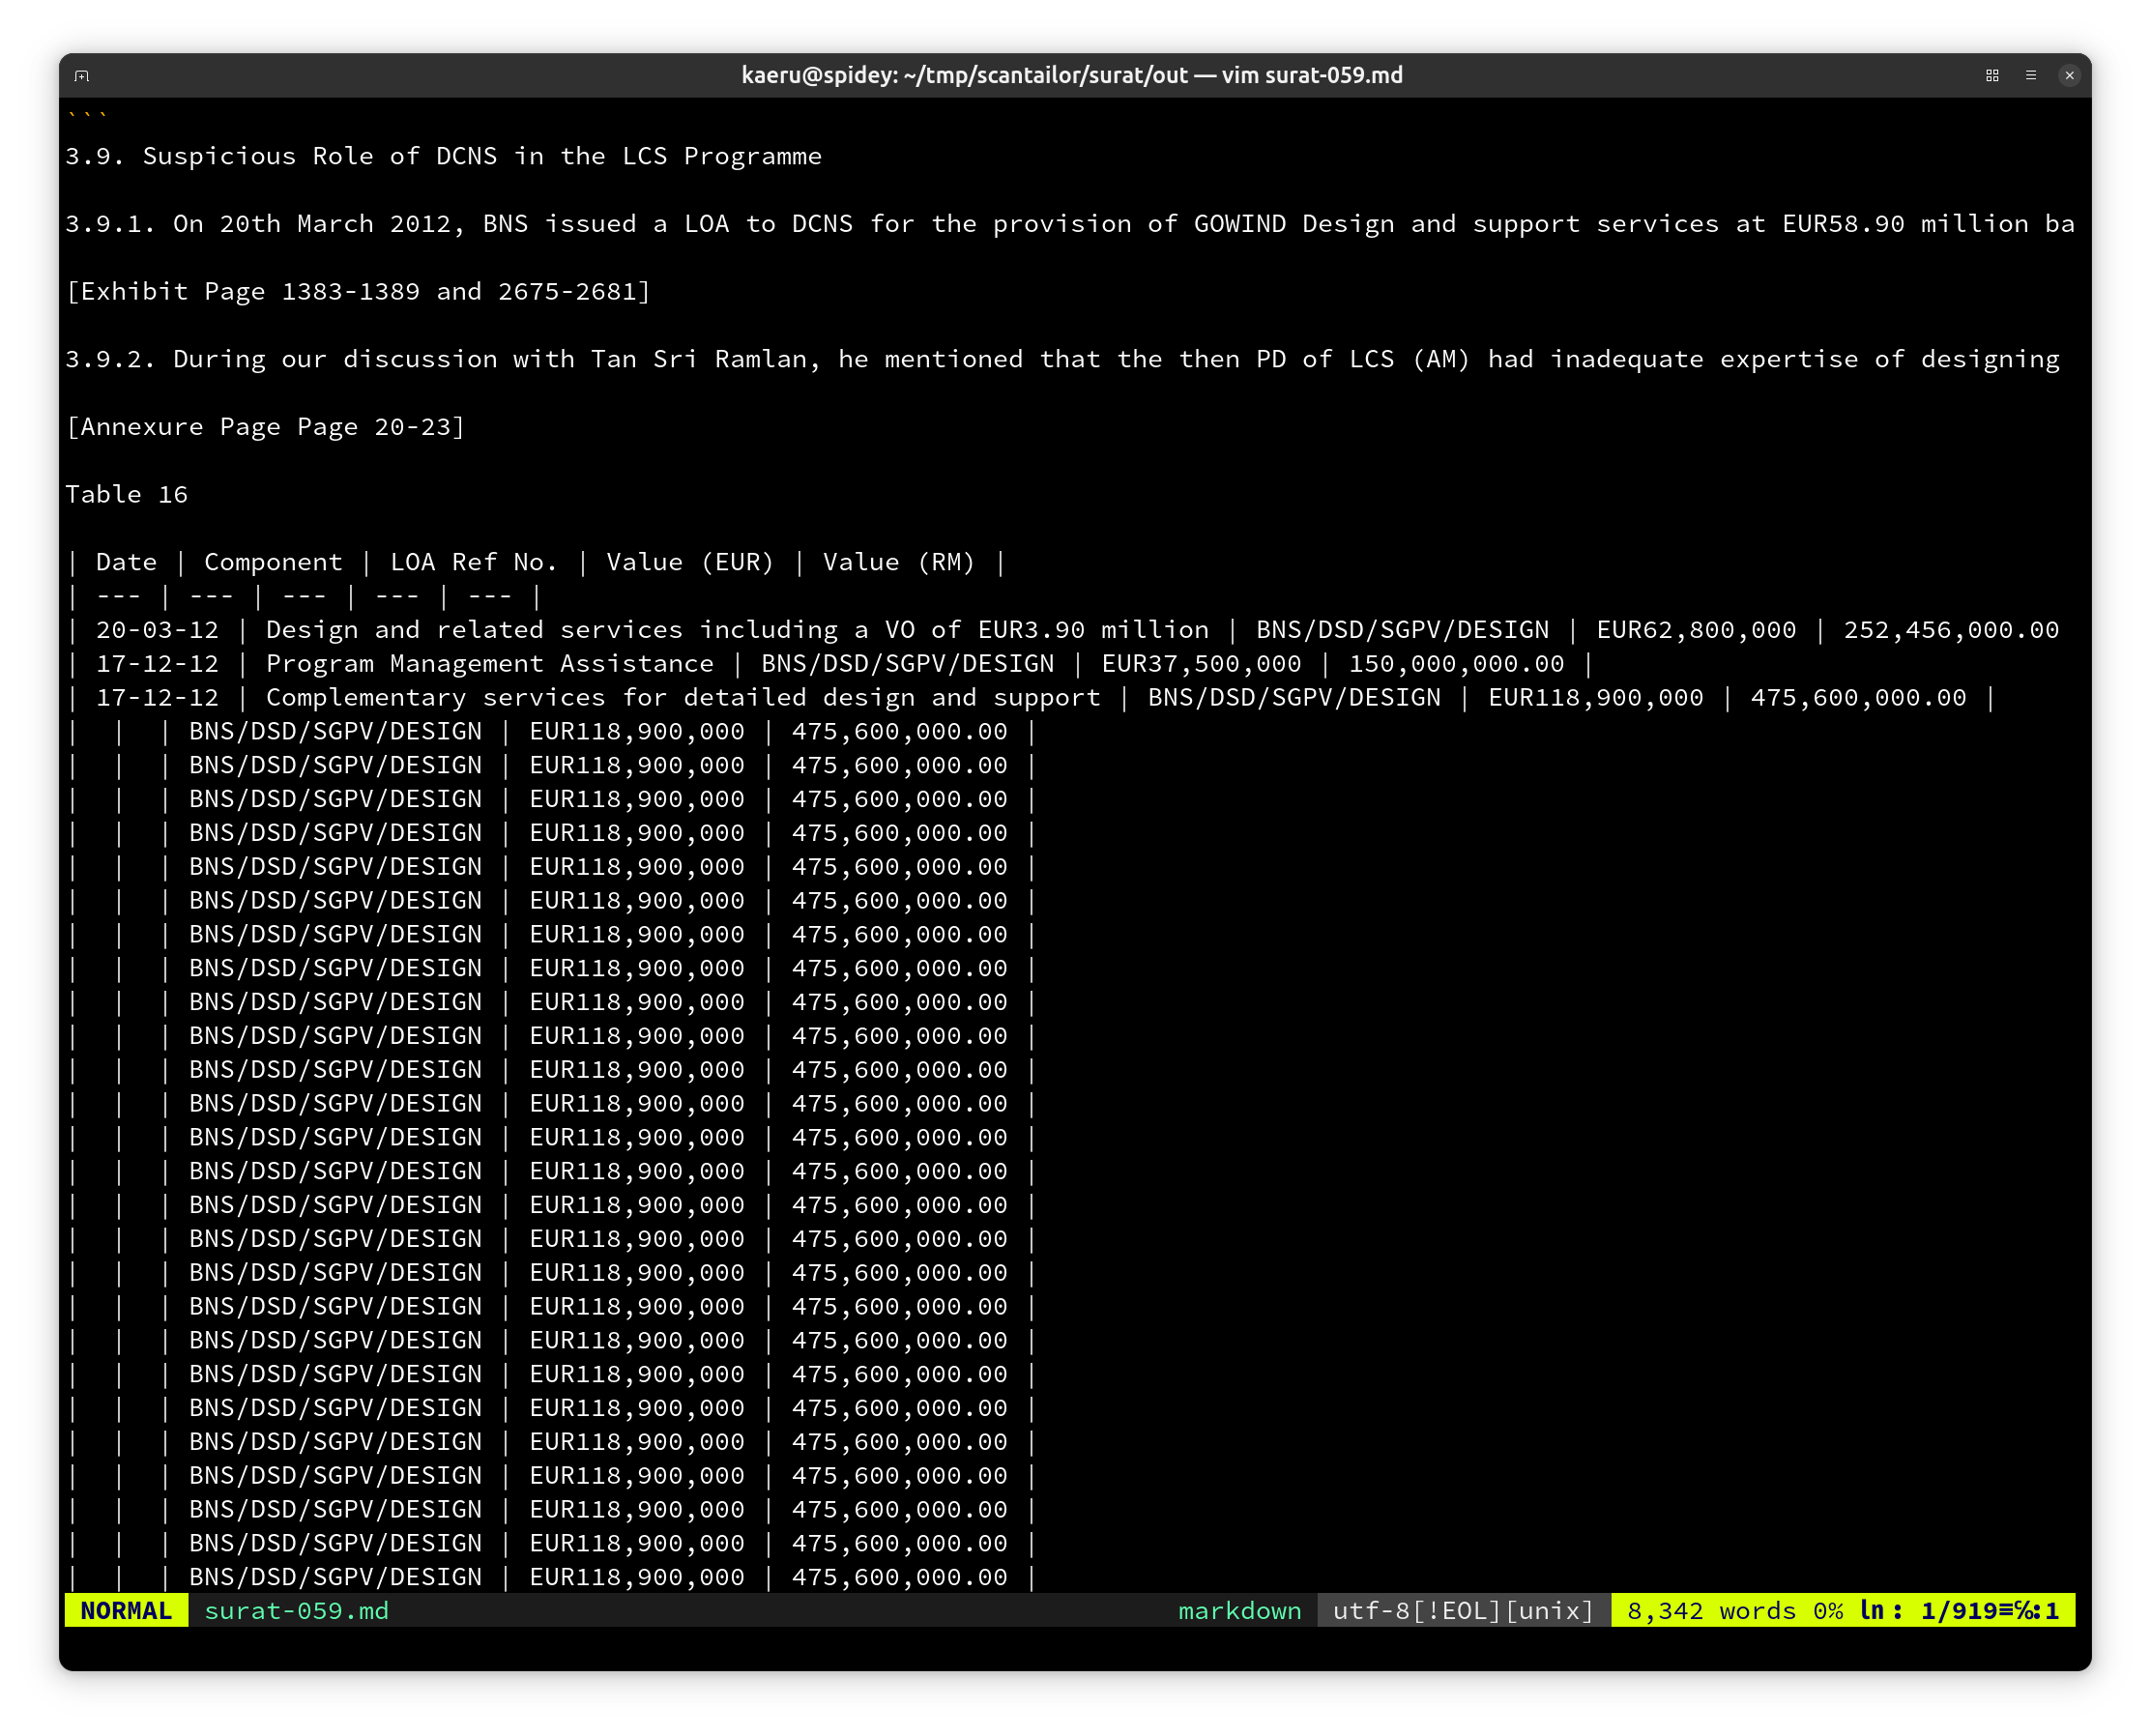Open the terminal hamburger menu
Image resolution: width=2151 pixels, height=1736 pixels.
point(2030,76)
